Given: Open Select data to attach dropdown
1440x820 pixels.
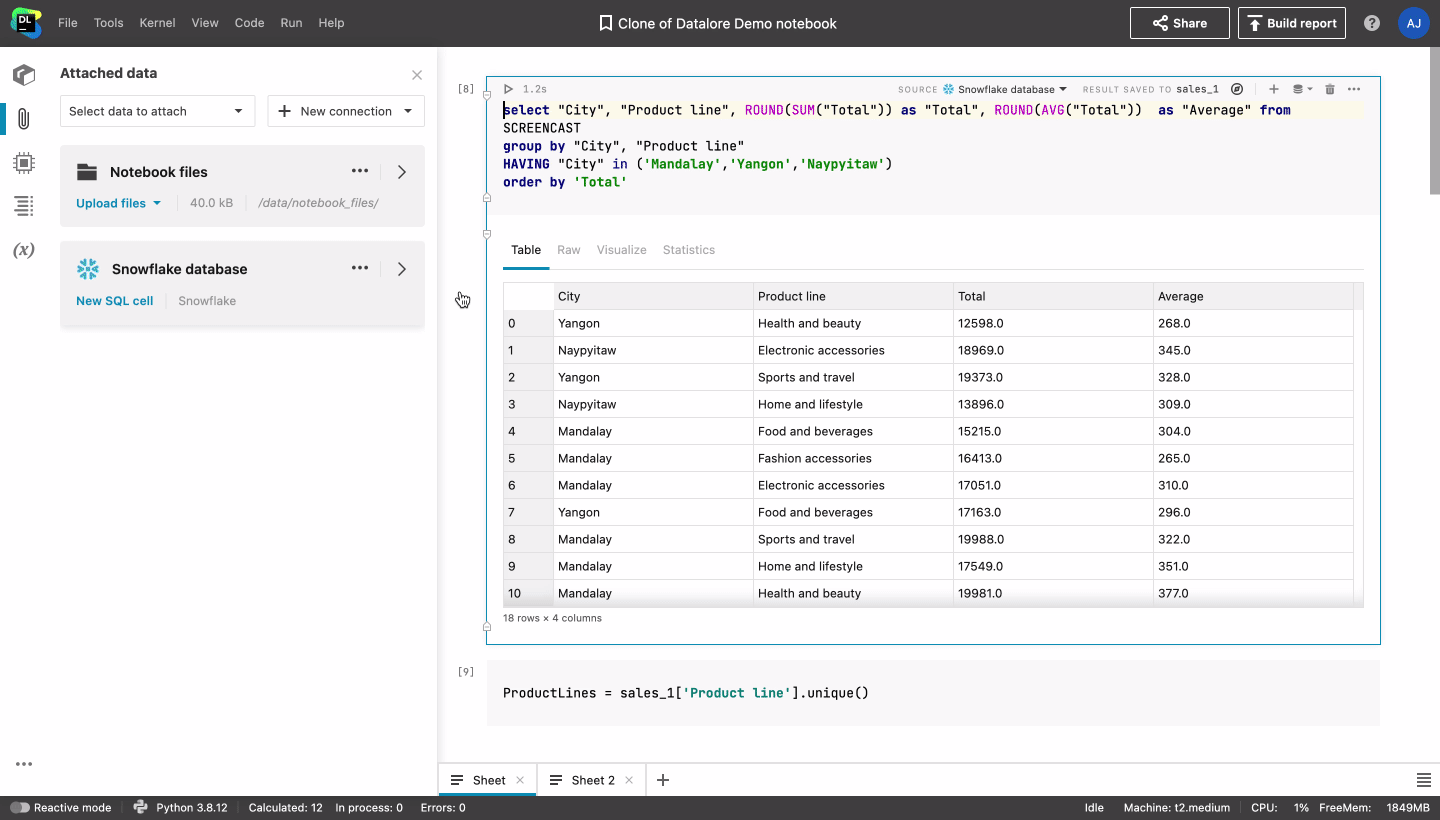Looking at the screenshot, I should [157, 111].
